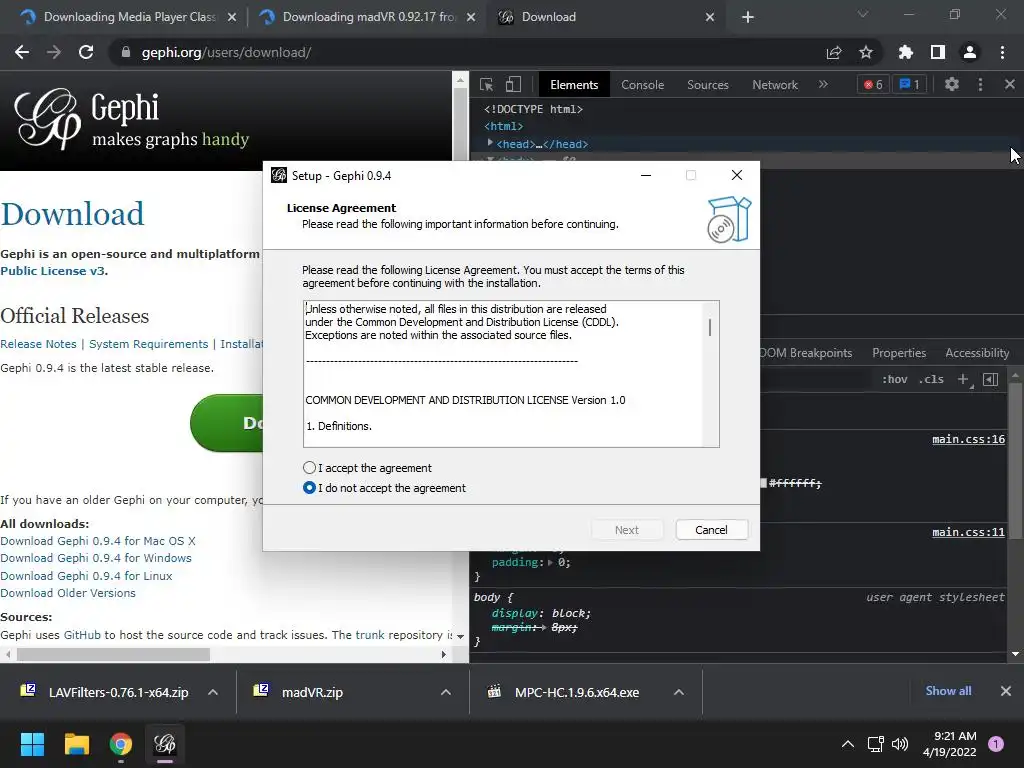Switch to the Console tab in DevTools
The image size is (1024, 768).
642,85
